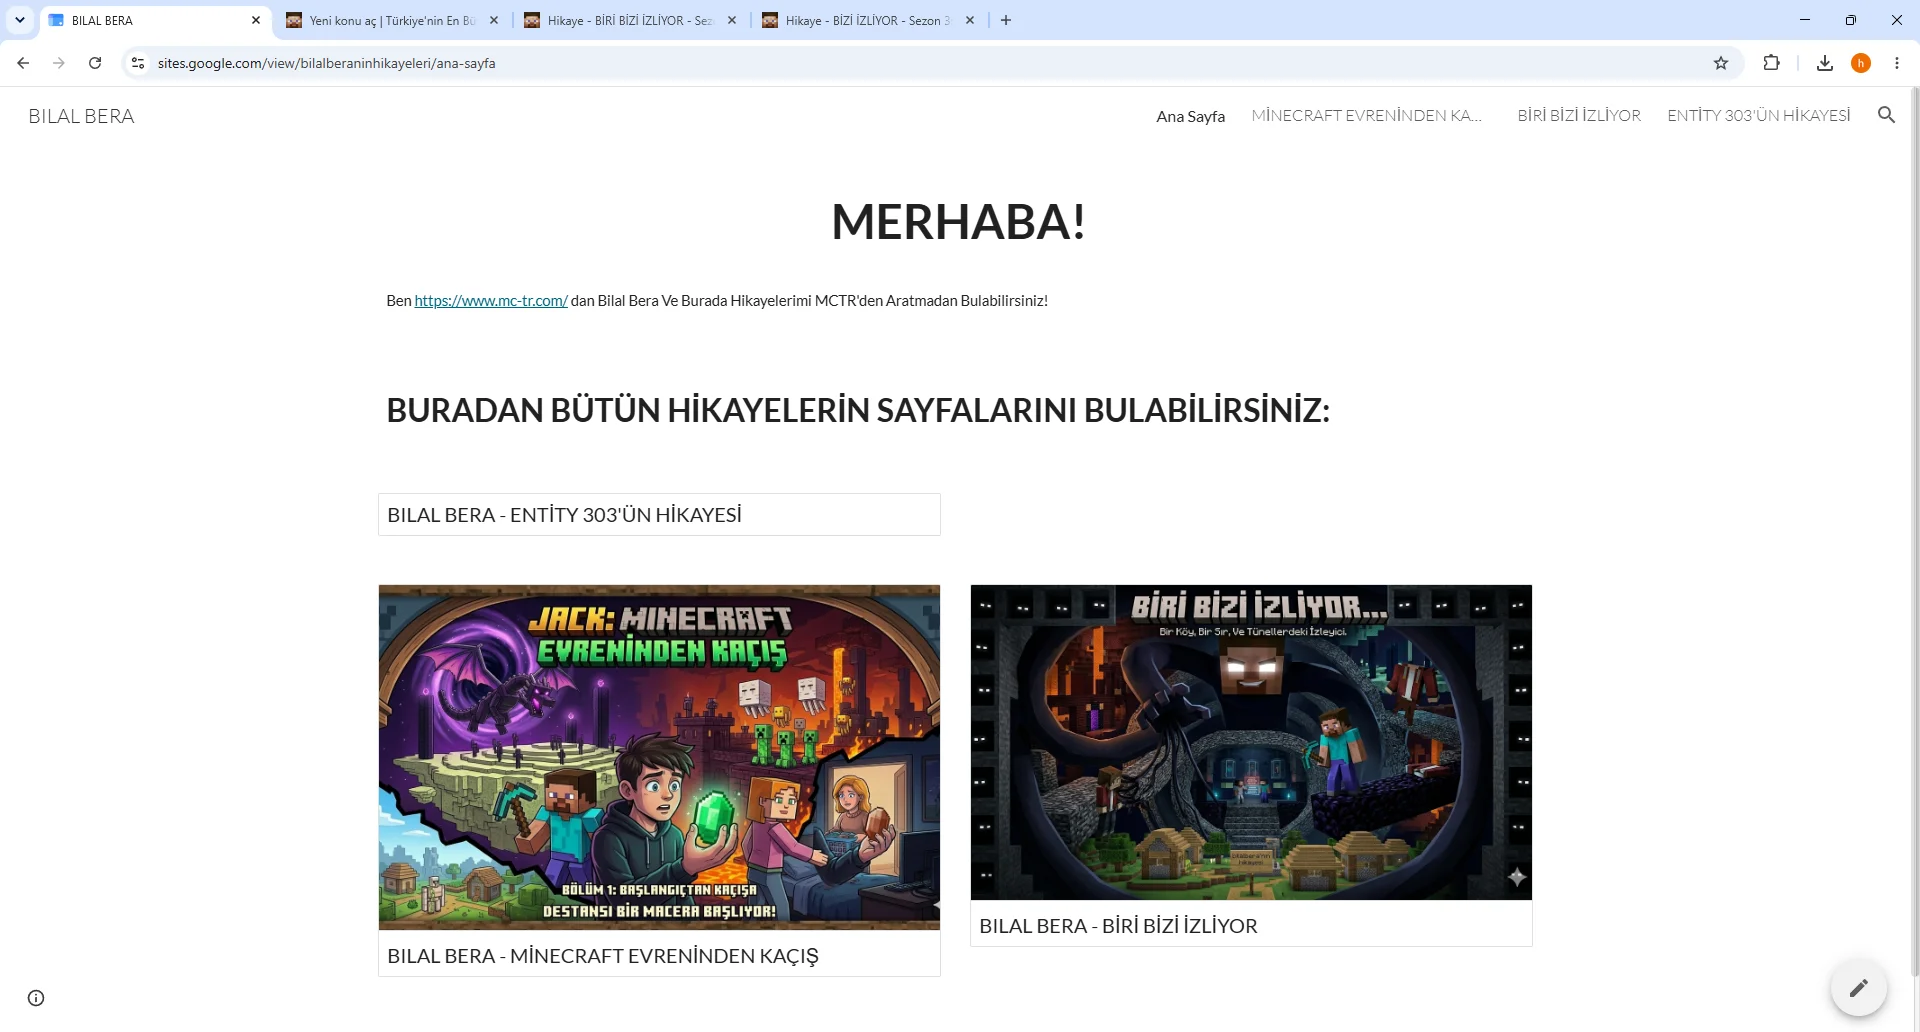Open BİRİ BİZİ İZLİYOR navigation item

pyautogui.click(x=1579, y=115)
